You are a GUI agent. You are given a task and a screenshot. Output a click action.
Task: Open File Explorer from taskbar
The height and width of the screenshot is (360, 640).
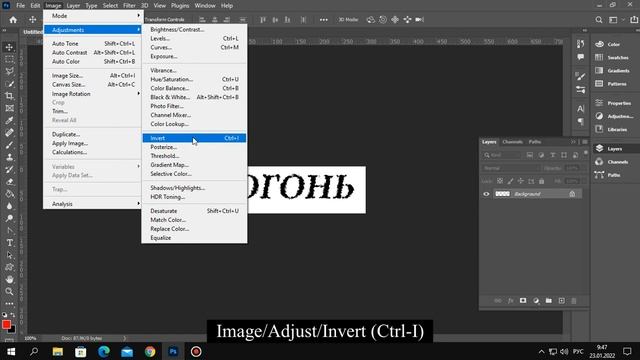(58, 351)
